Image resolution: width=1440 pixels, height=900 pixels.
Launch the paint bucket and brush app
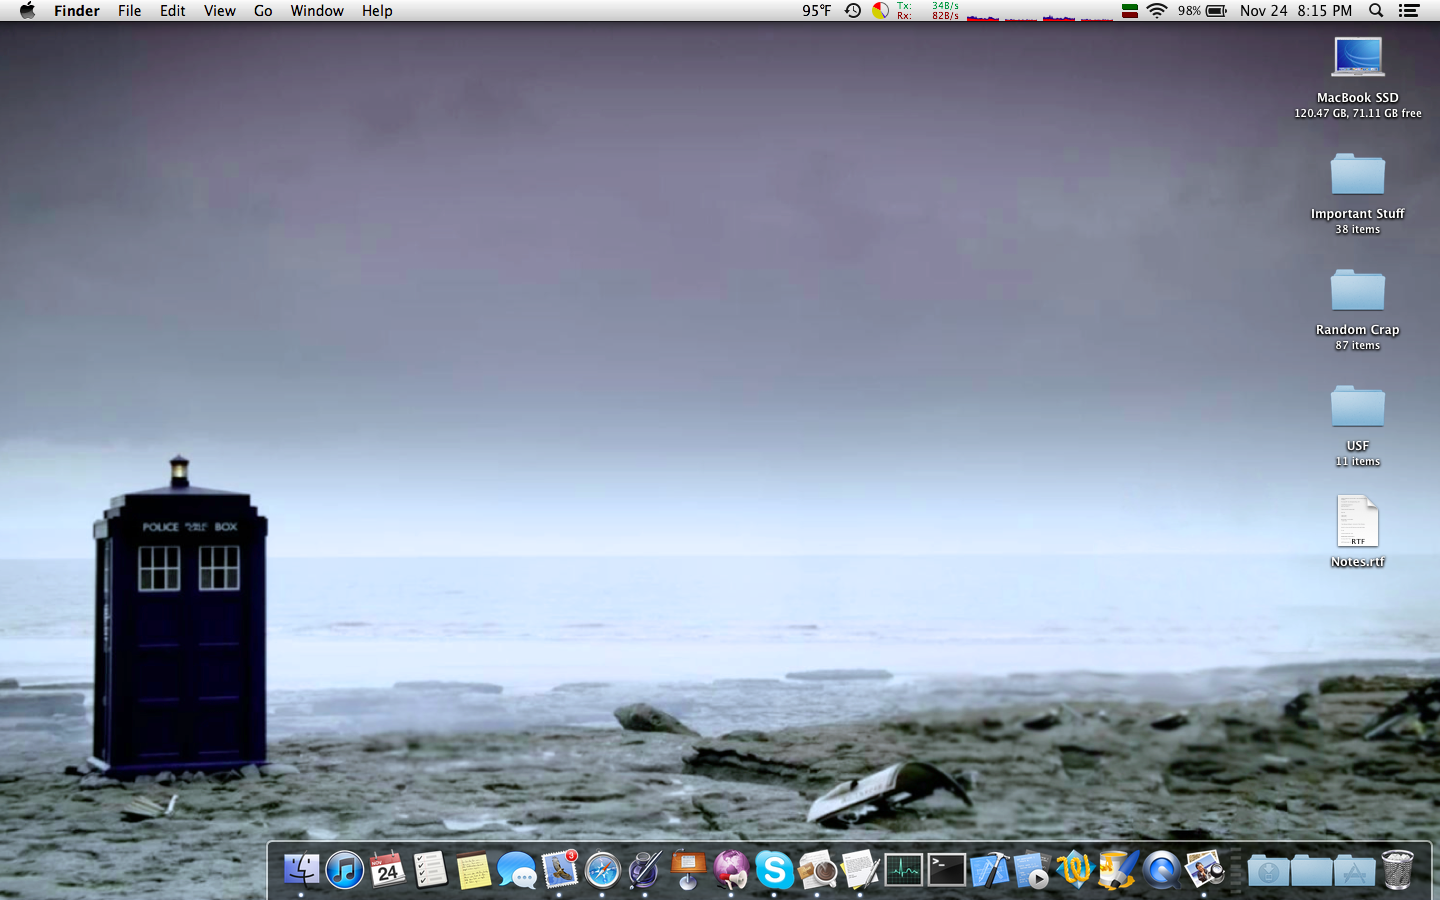tap(1118, 869)
